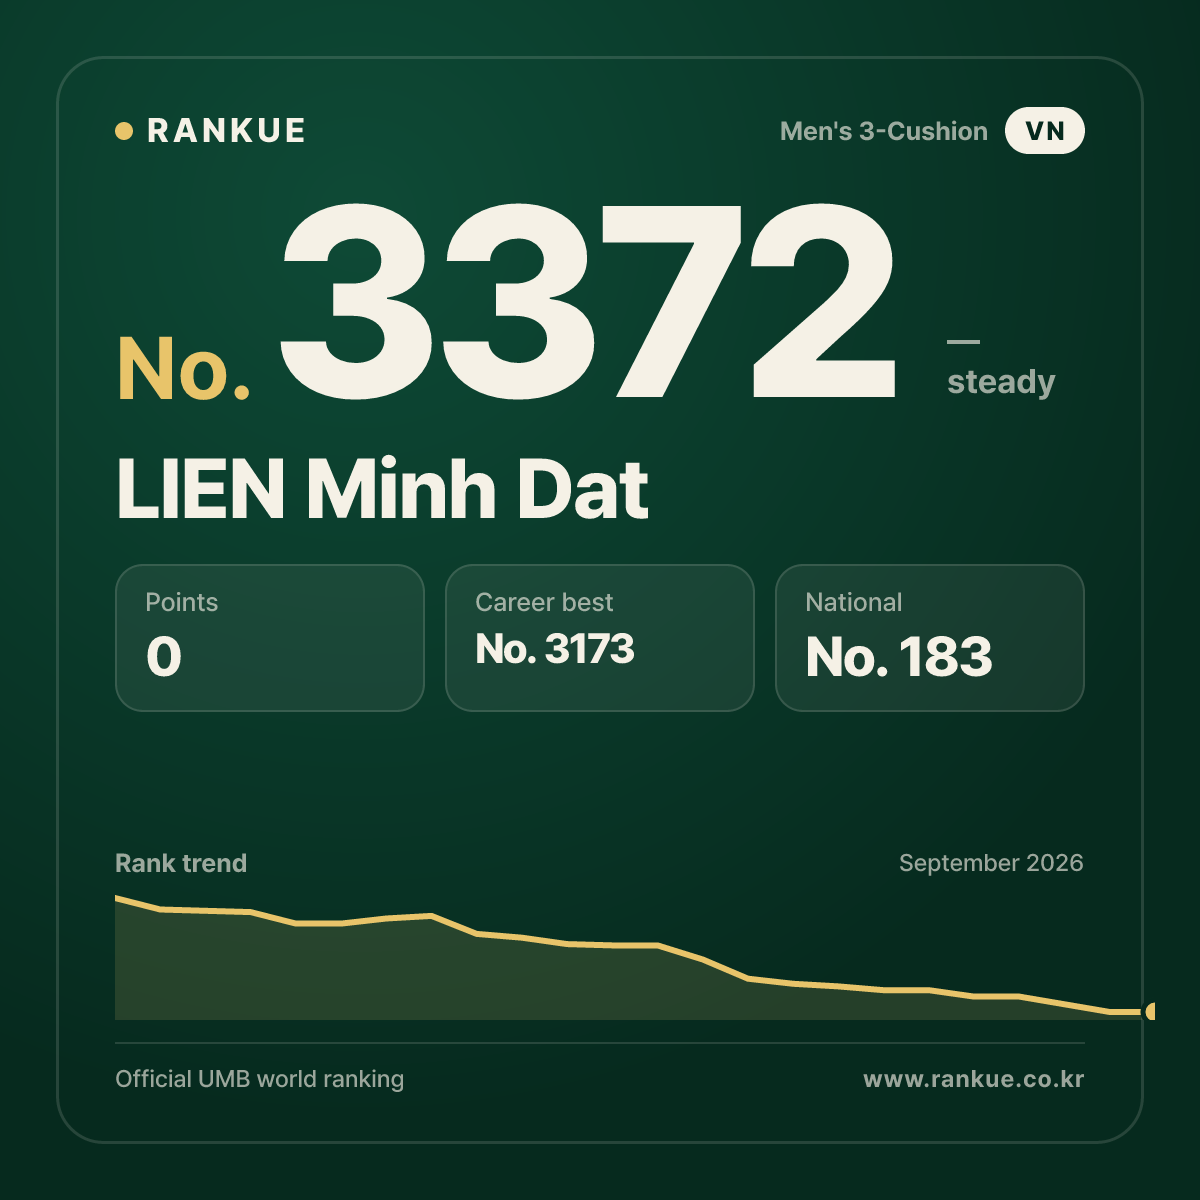Click the Points value 0
This screenshot has height=1200, width=1200.
(164, 657)
